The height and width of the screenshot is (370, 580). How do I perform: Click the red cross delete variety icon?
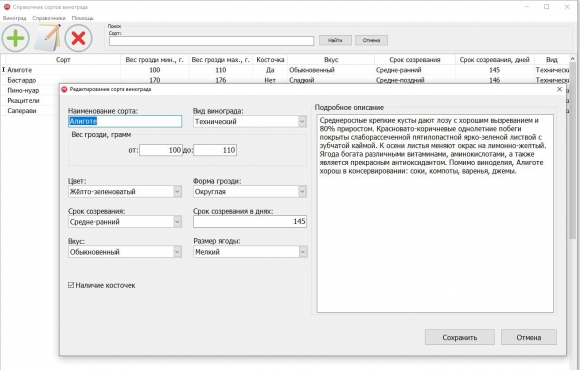[x=78, y=38]
